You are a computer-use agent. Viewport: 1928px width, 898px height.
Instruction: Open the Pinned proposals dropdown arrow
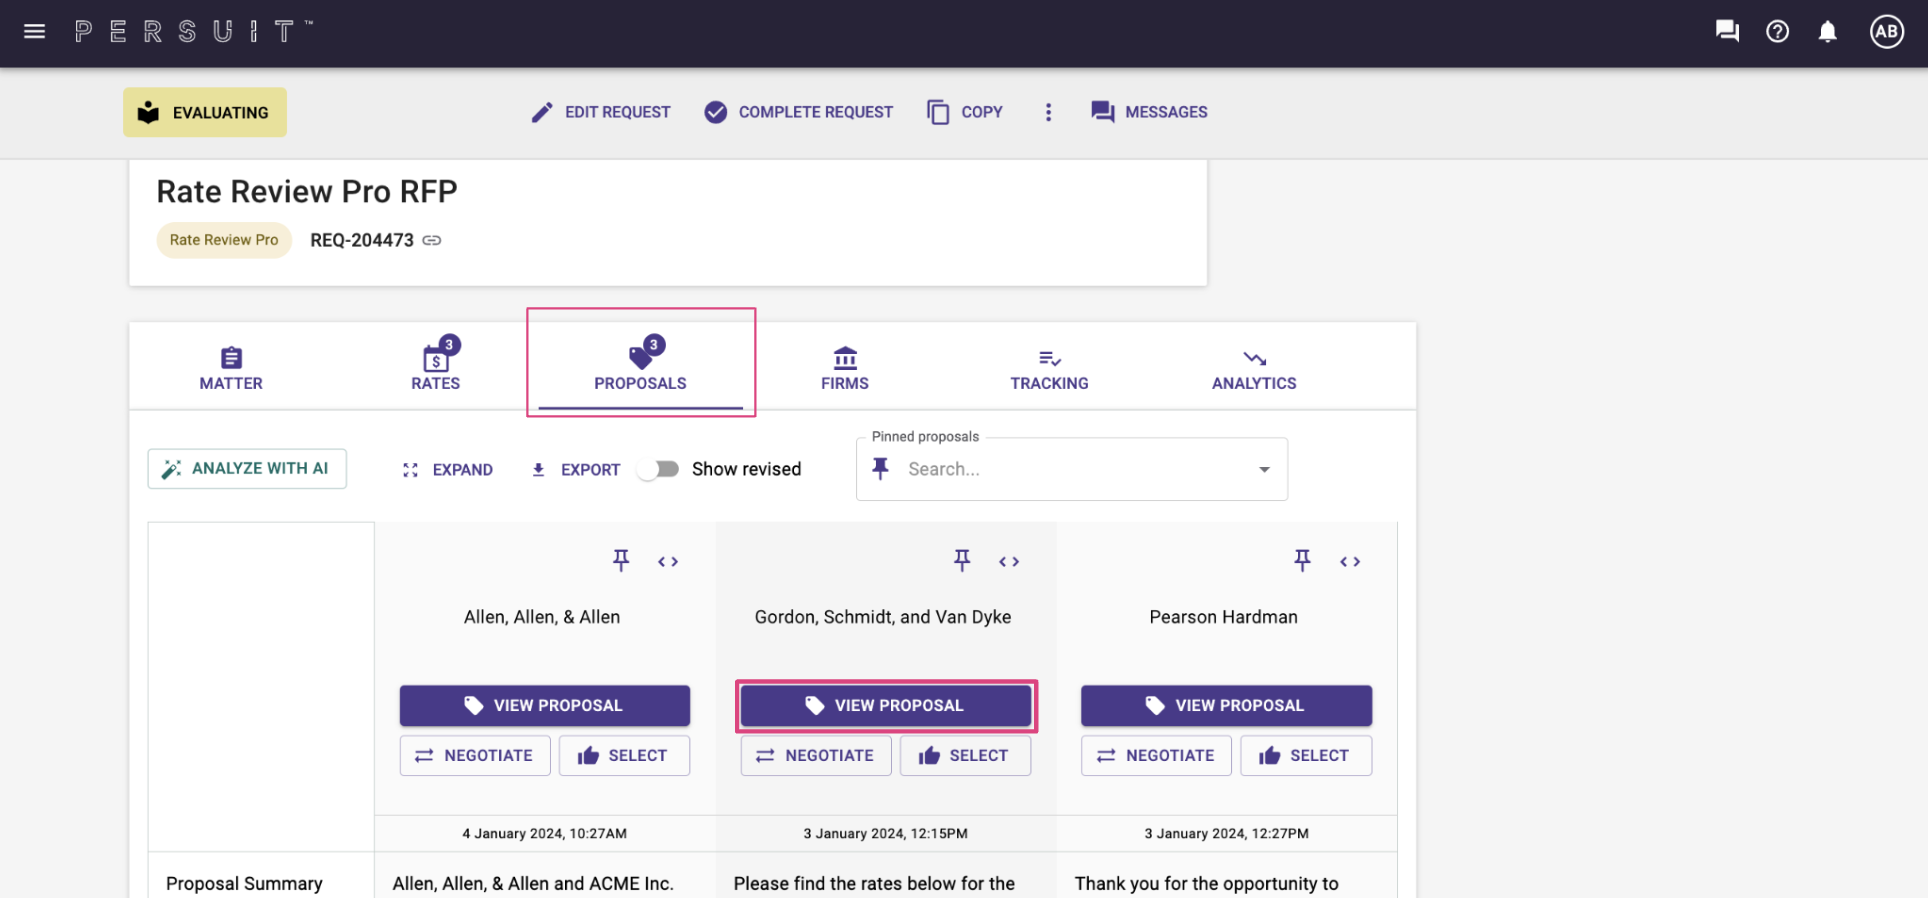(1265, 469)
